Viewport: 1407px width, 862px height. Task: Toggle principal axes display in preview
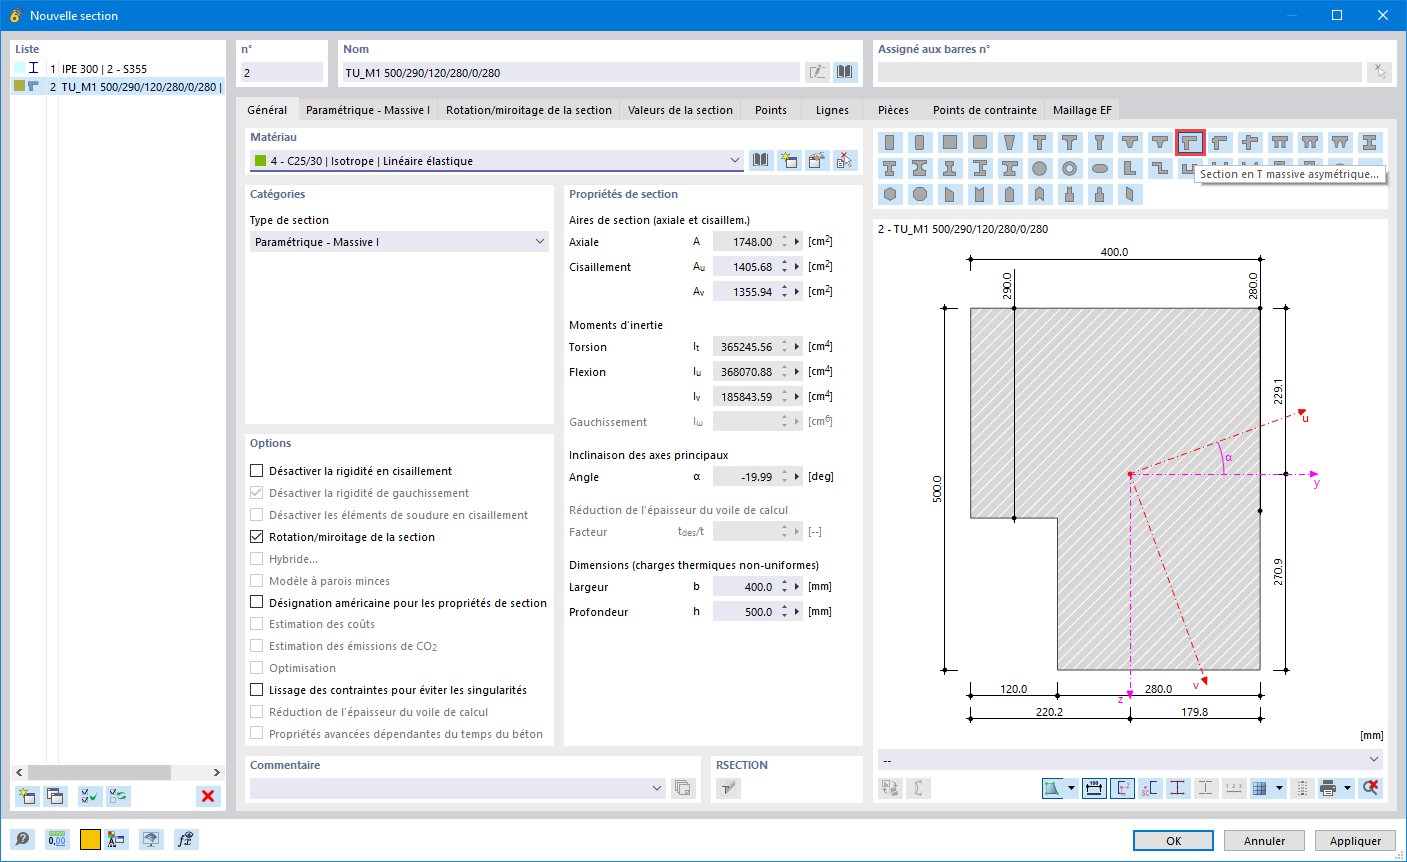click(1122, 788)
